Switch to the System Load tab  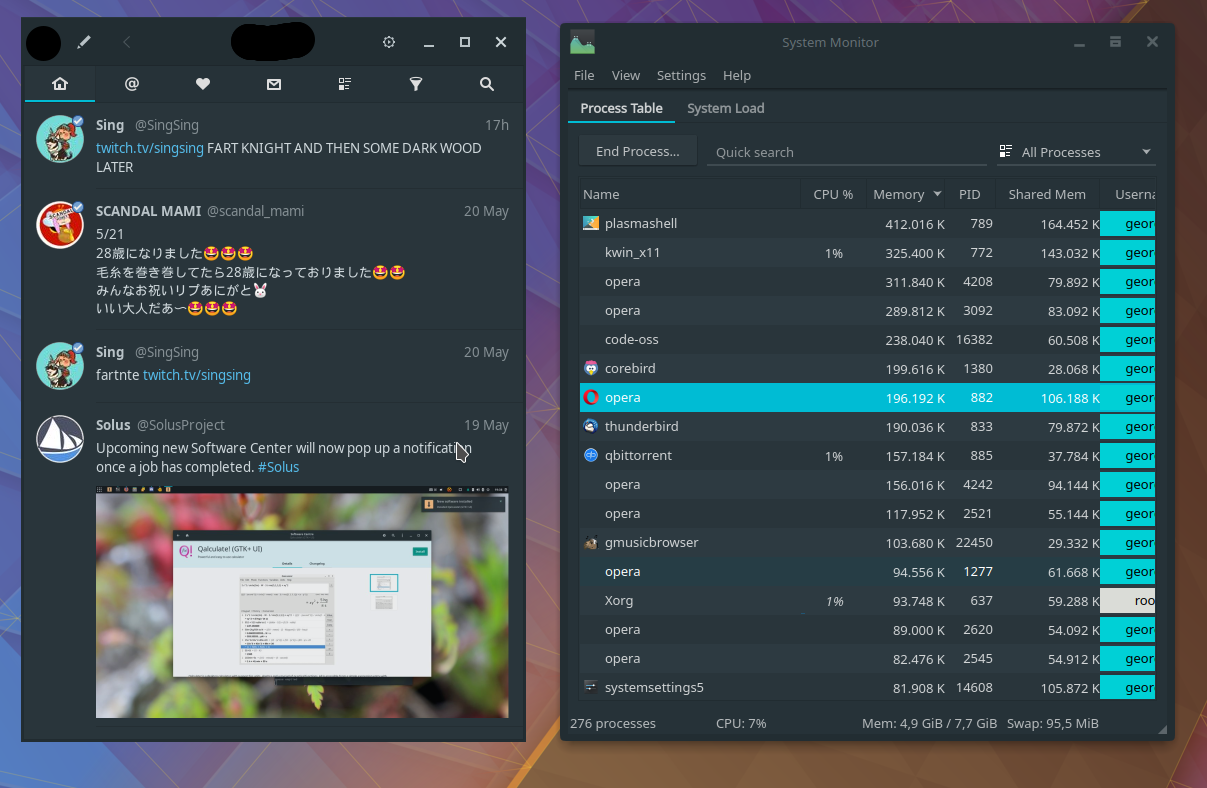(x=726, y=108)
